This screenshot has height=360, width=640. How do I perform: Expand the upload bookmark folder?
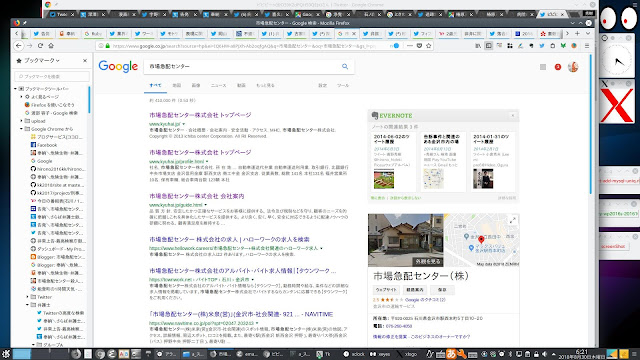pos(22,121)
